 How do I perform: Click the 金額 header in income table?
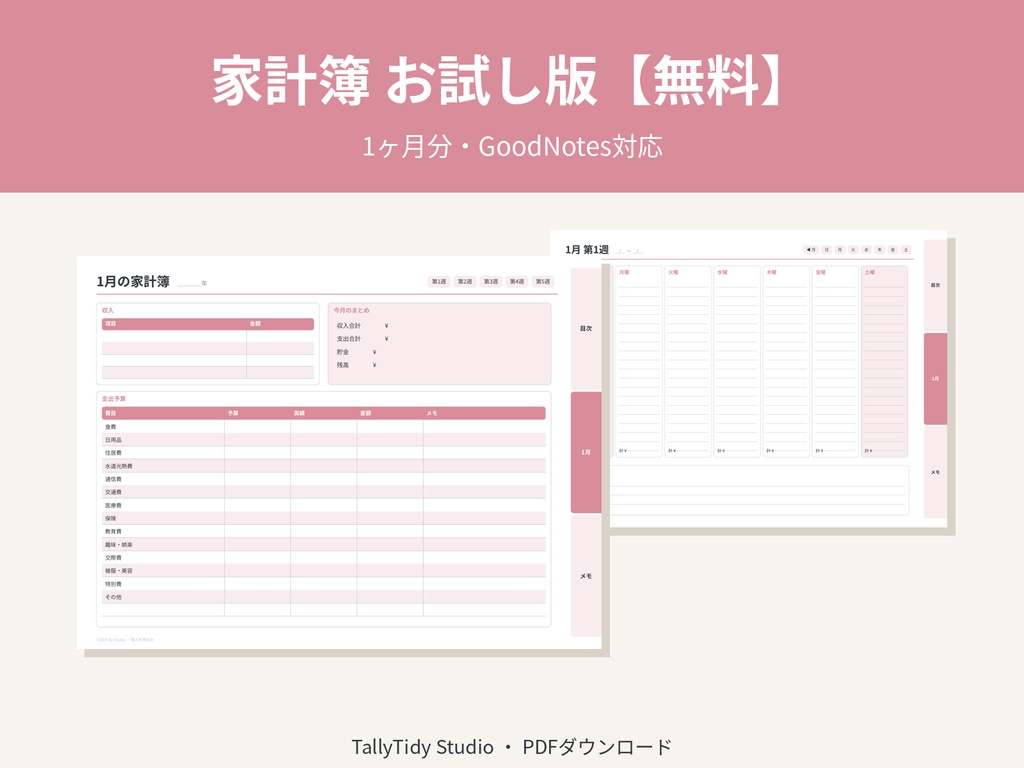(x=255, y=324)
